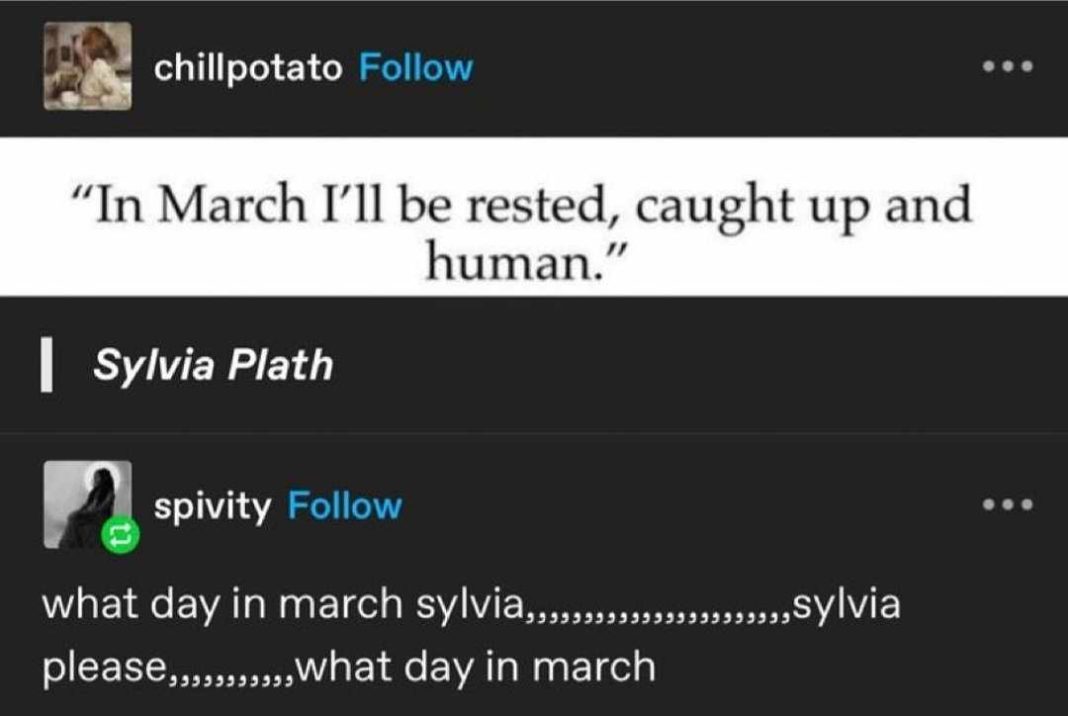The image size is (1068, 716).
Task: Open the chillpotato blog username
Action: pos(248,67)
